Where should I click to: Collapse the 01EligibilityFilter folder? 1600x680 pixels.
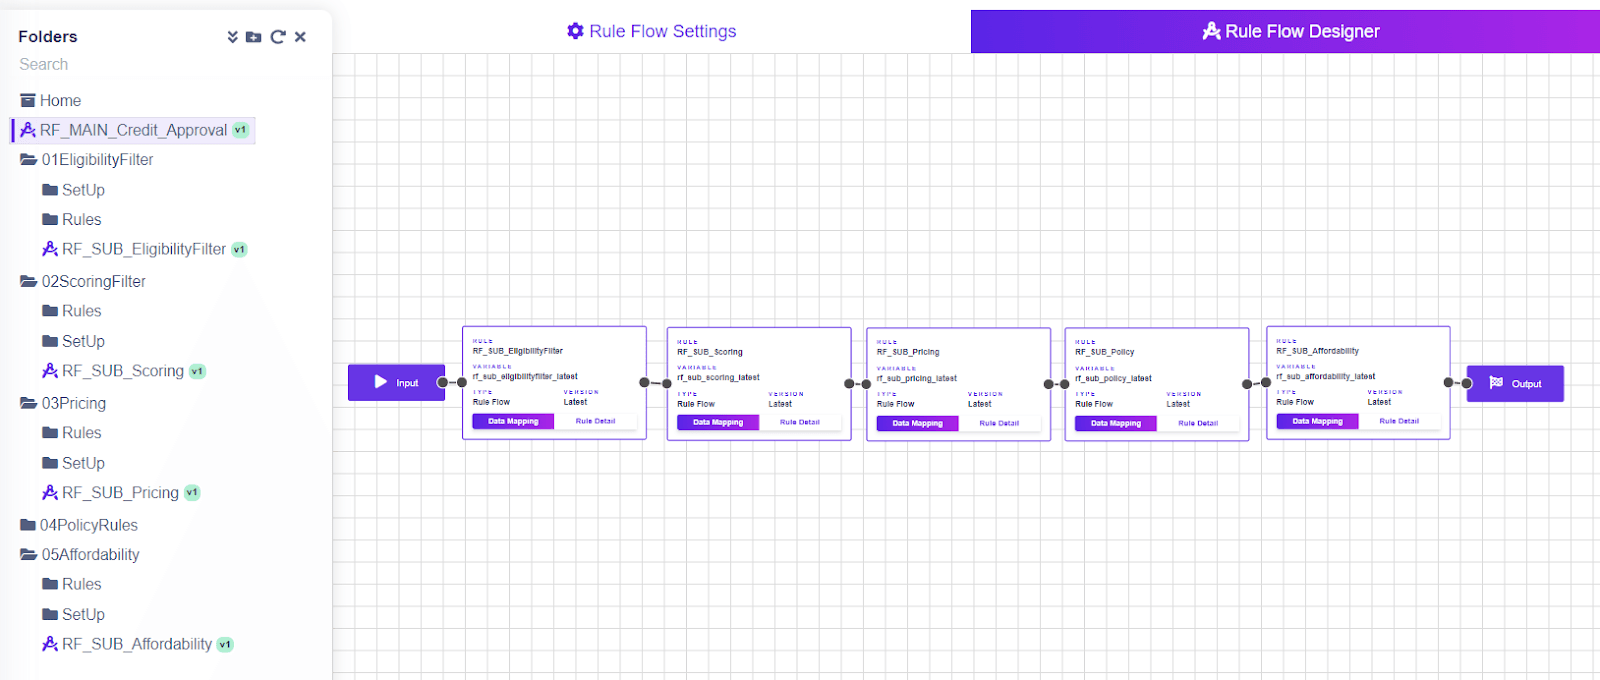coord(87,160)
